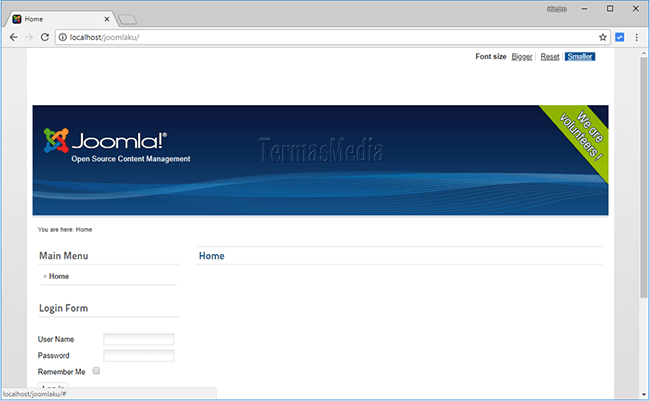Click the Reset font size link
This screenshot has width=650, height=401.
[550, 56]
